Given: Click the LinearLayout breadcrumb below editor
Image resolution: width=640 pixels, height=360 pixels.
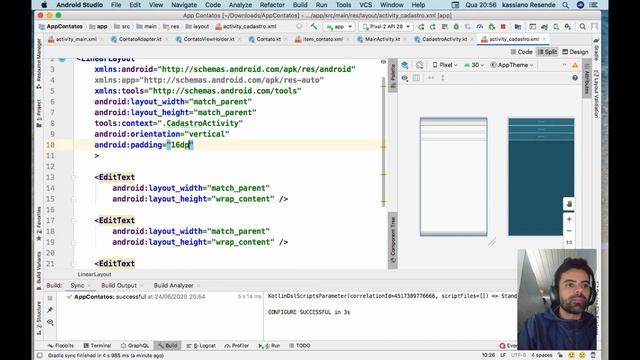Looking at the screenshot, I should [x=94, y=274].
